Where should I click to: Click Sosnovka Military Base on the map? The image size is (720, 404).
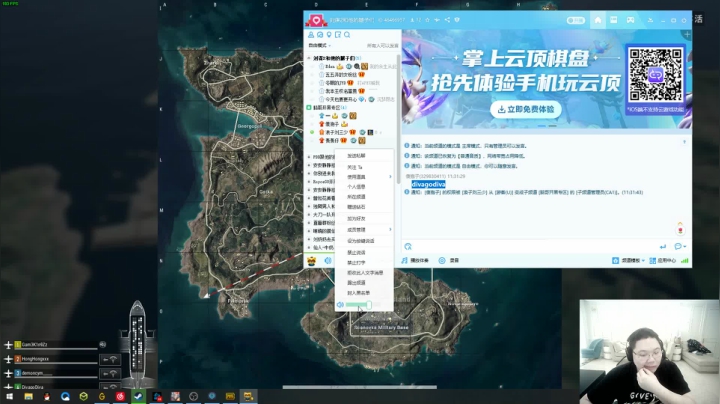point(381,327)
